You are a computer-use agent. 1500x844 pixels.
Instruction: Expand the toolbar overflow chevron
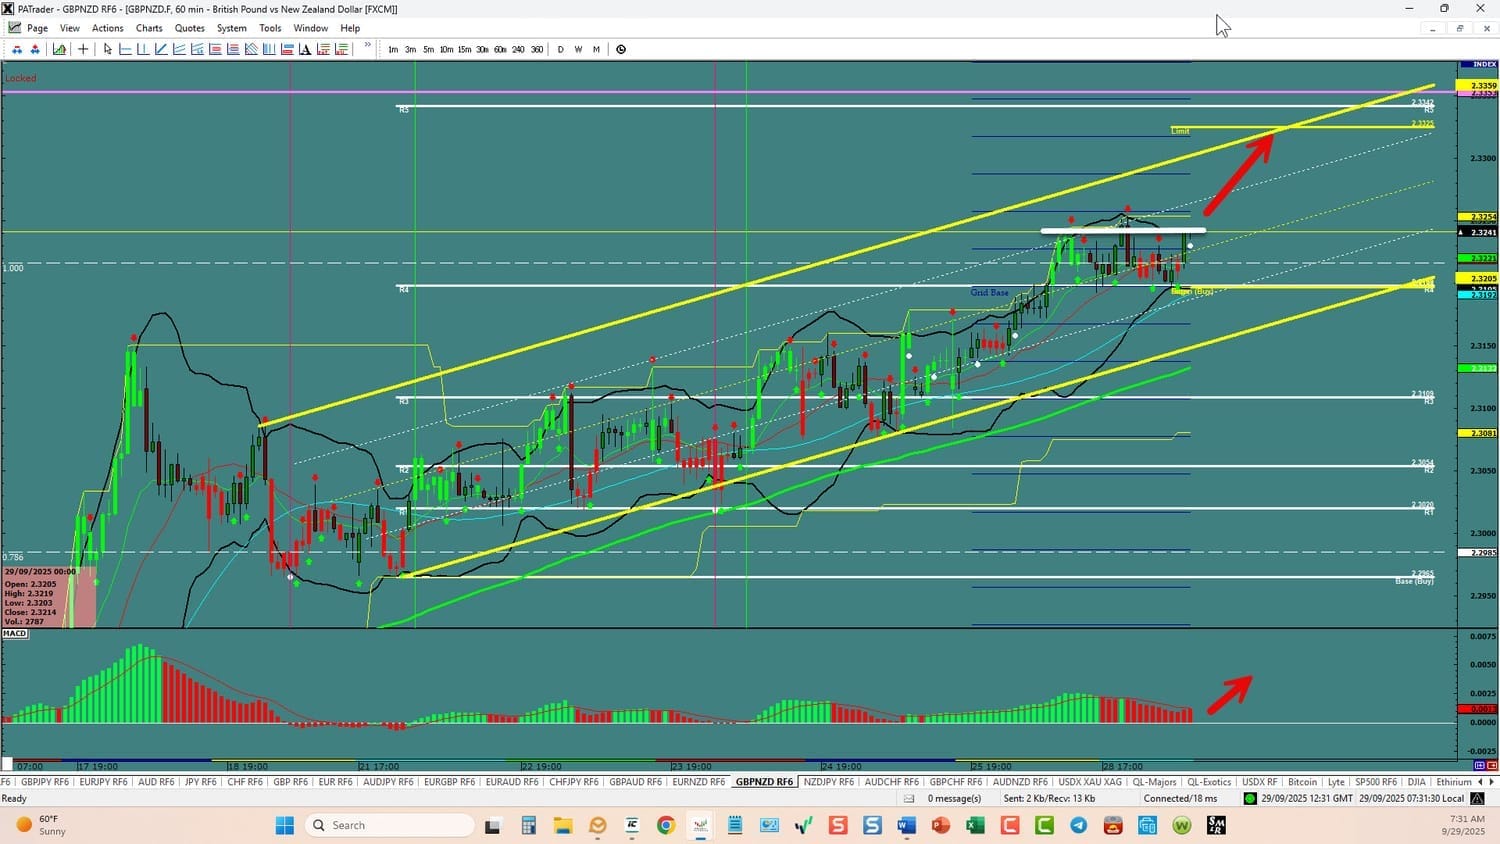[368, 46]
